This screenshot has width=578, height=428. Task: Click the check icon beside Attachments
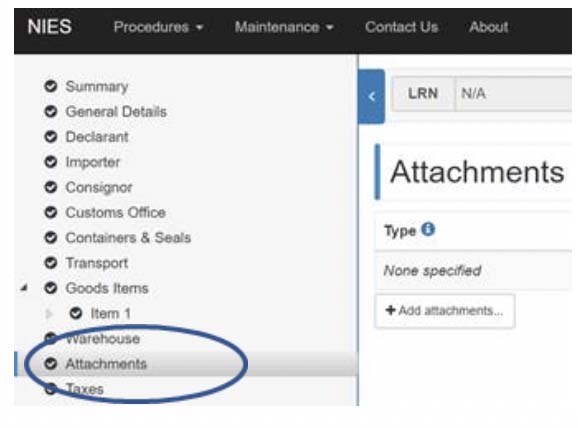(x=51, y=364)
